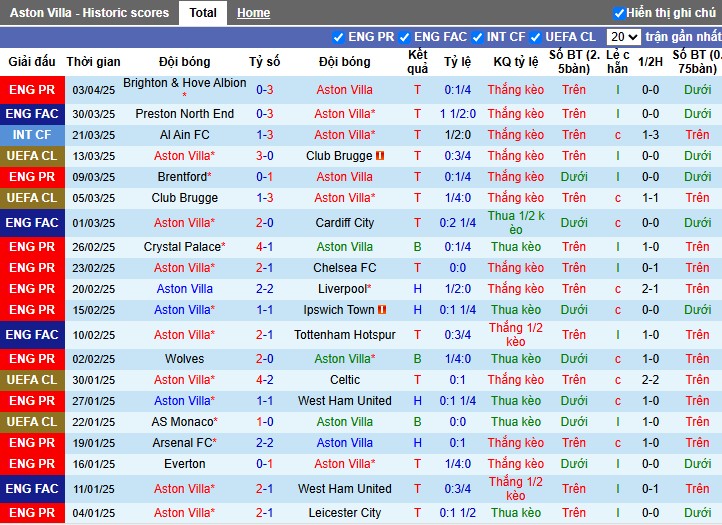Click the Giải đấu column header

point(32,62)
